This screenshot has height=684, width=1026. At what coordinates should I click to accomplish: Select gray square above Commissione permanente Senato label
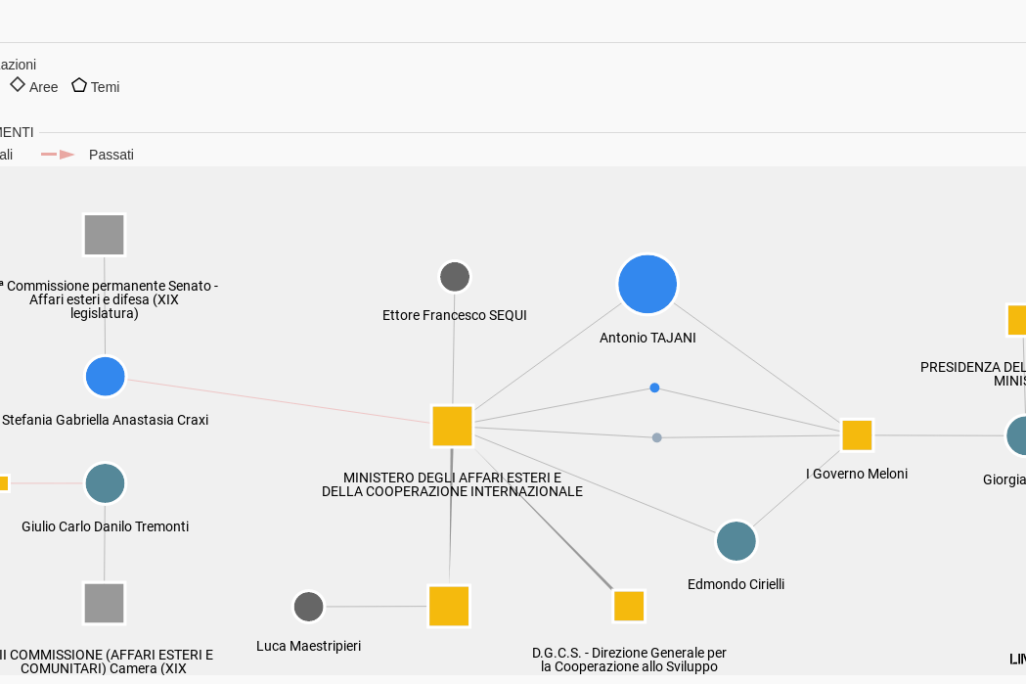[x=104, y=235]
